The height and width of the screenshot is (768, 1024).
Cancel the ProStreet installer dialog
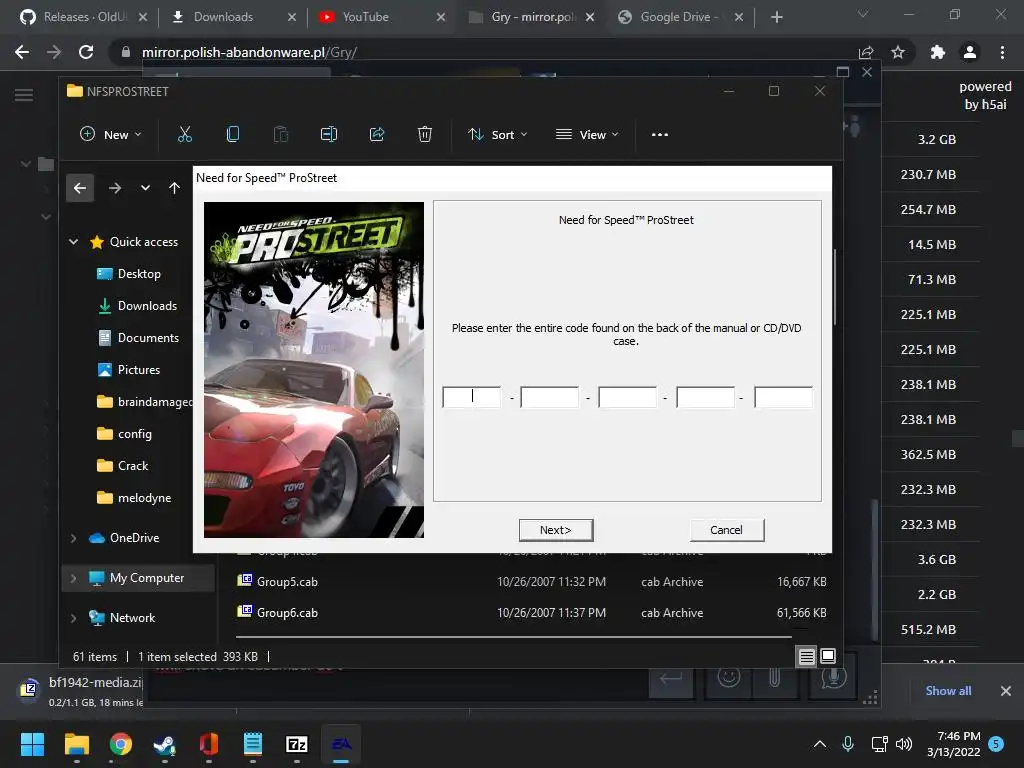(x=726, y=530)
